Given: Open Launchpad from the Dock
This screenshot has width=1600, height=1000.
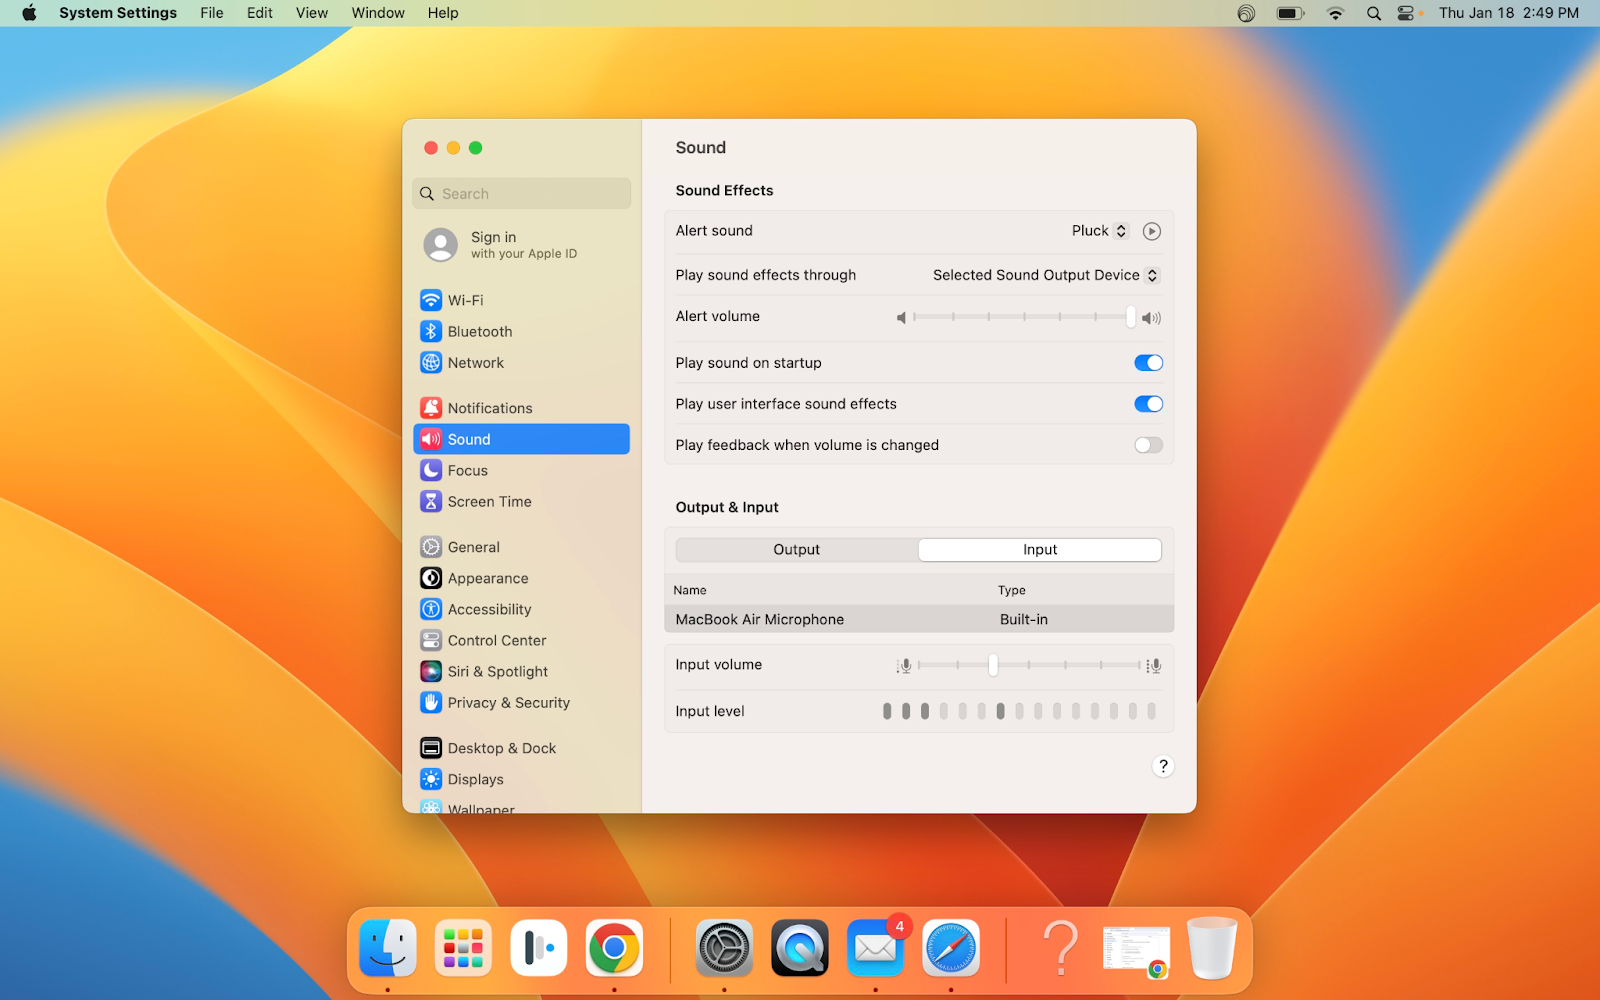Looking at the screenshot, I should [463, 947].
